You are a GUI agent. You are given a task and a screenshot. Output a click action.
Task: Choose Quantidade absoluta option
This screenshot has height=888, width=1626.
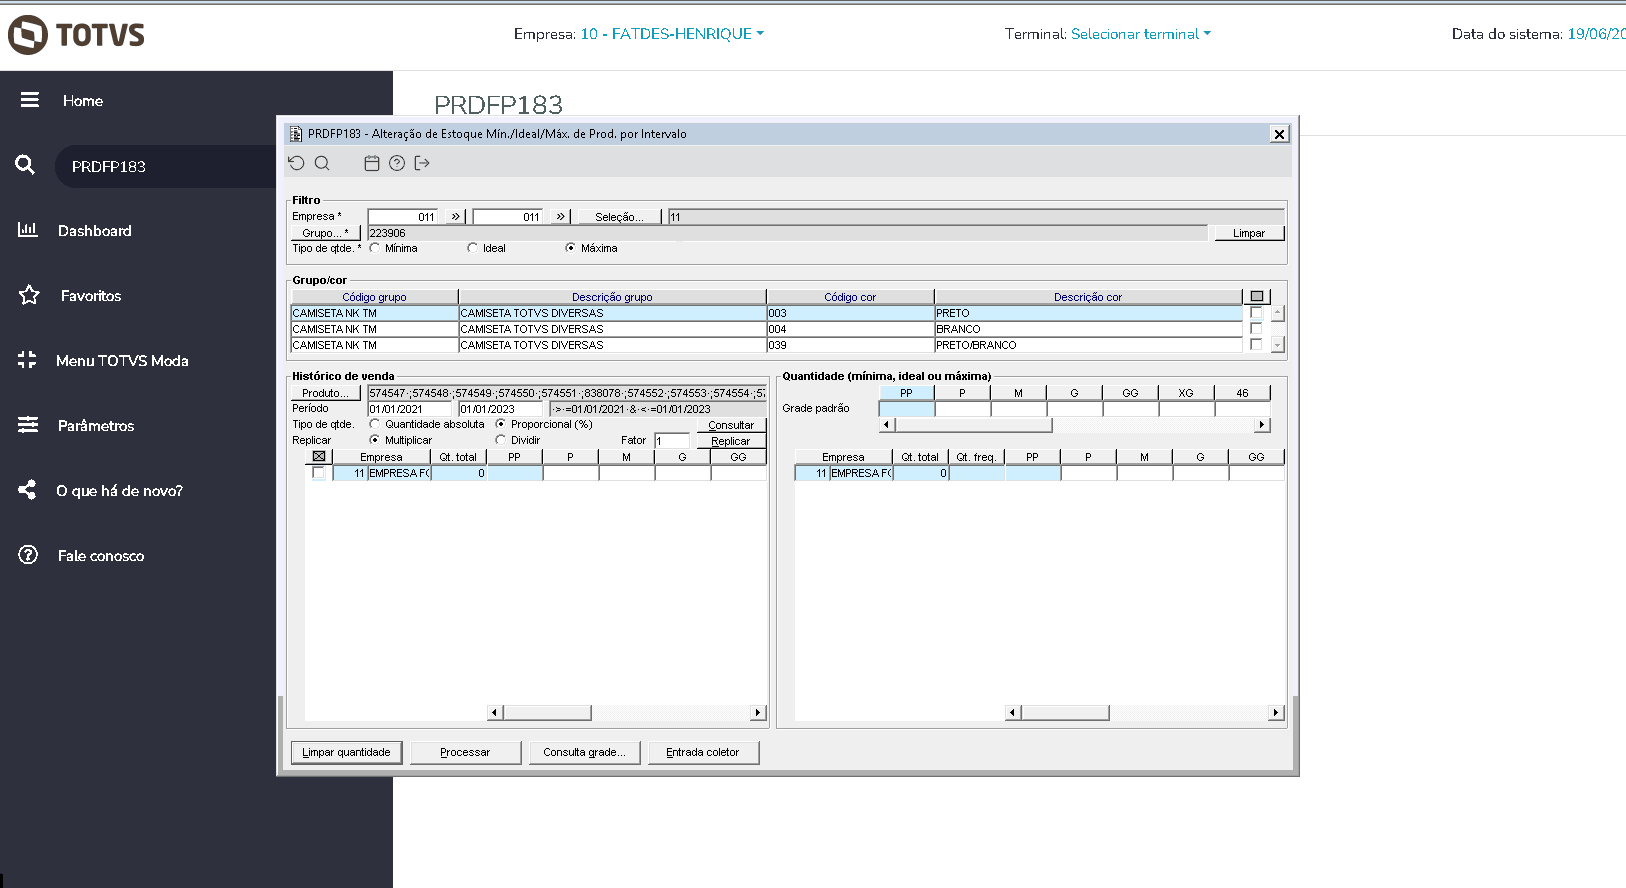coord(375,424)
